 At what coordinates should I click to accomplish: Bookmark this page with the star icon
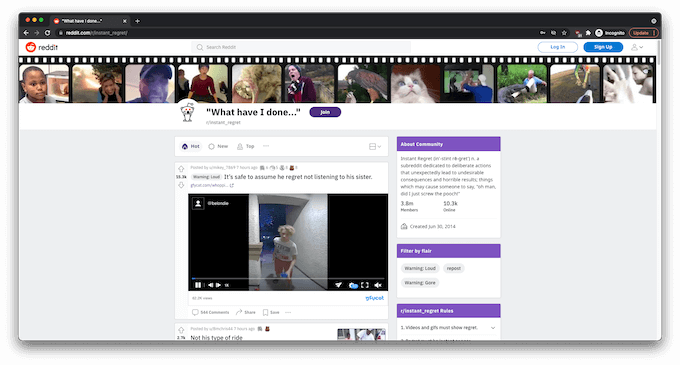(x=564, y=33)
